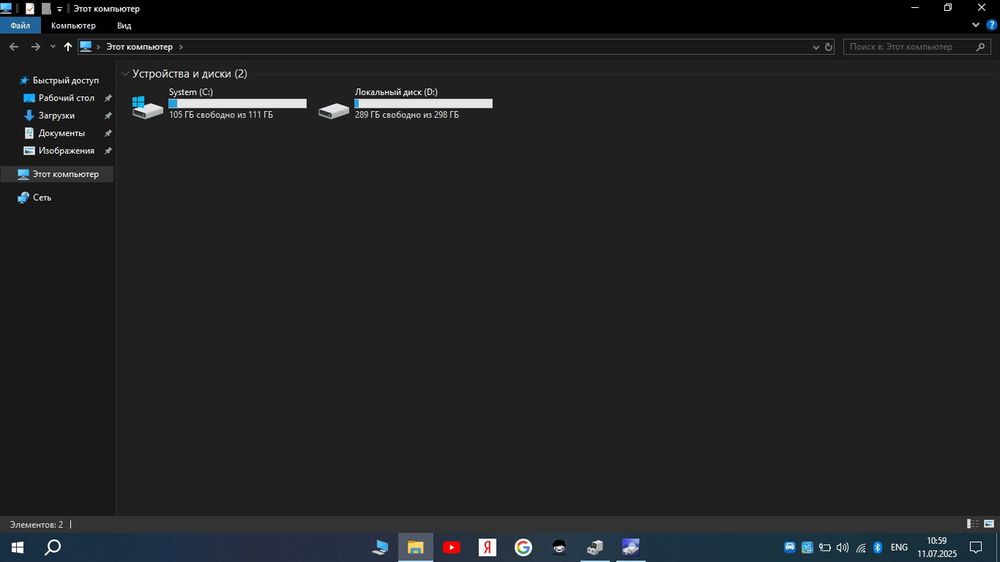Open the address bar history dropdown
The width and height of the screenshot is (1000, 562).
(x=816, y=47)
